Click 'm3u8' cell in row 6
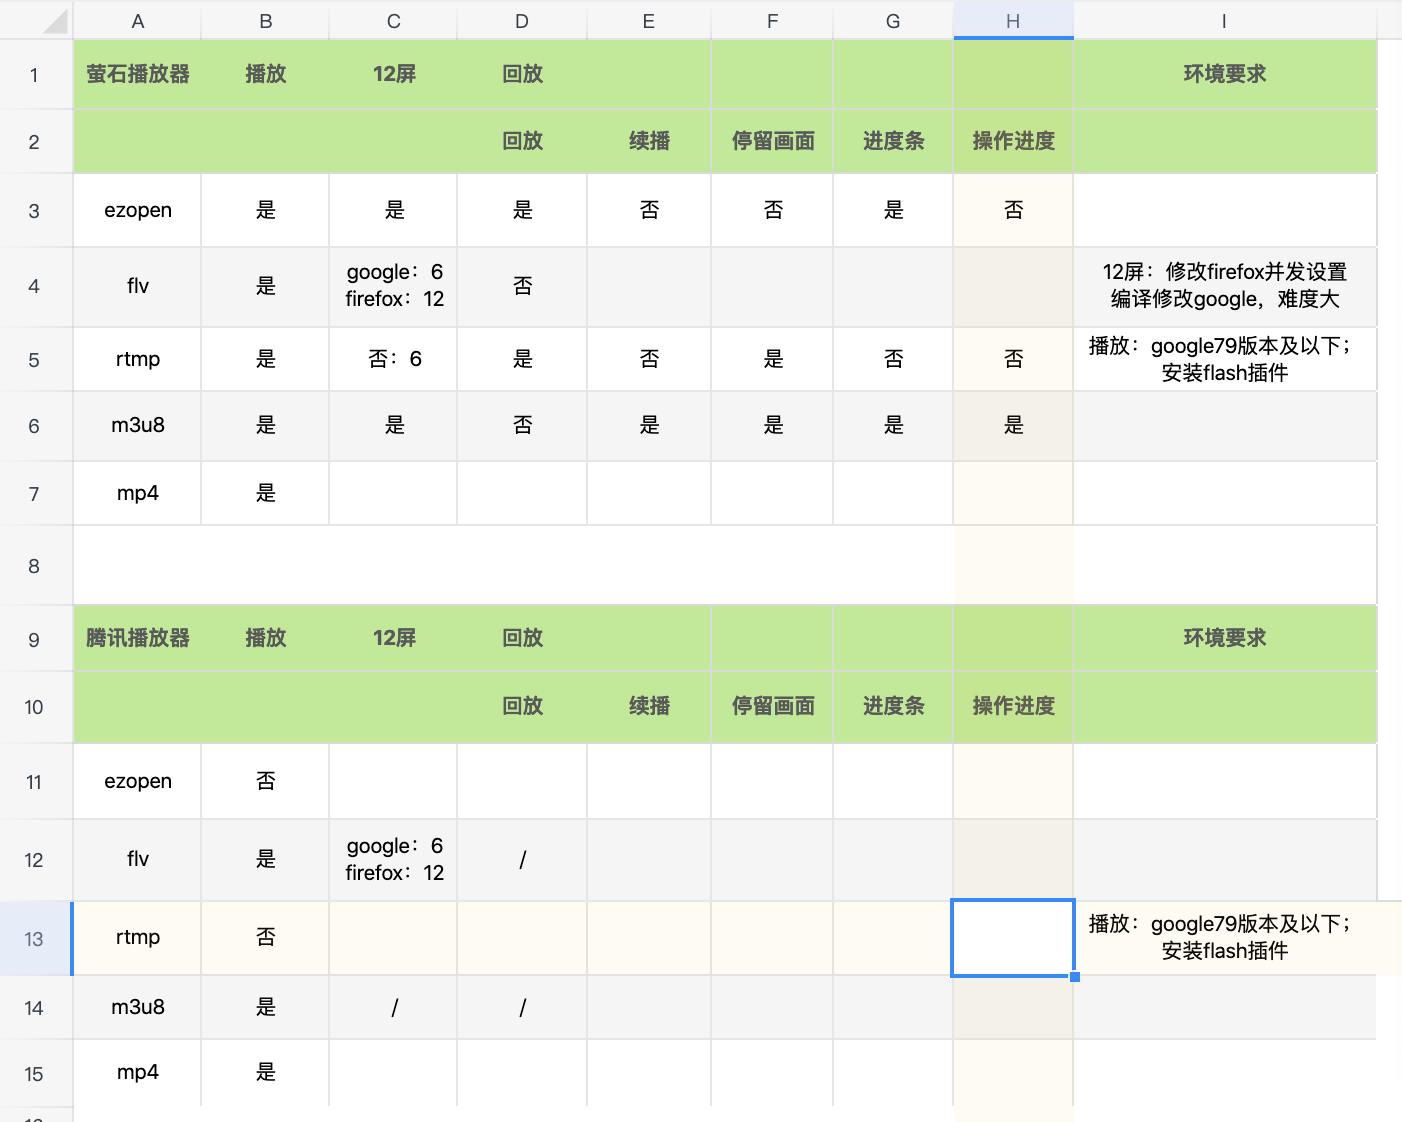The image size is (1402, 1122). click(138, 425)
